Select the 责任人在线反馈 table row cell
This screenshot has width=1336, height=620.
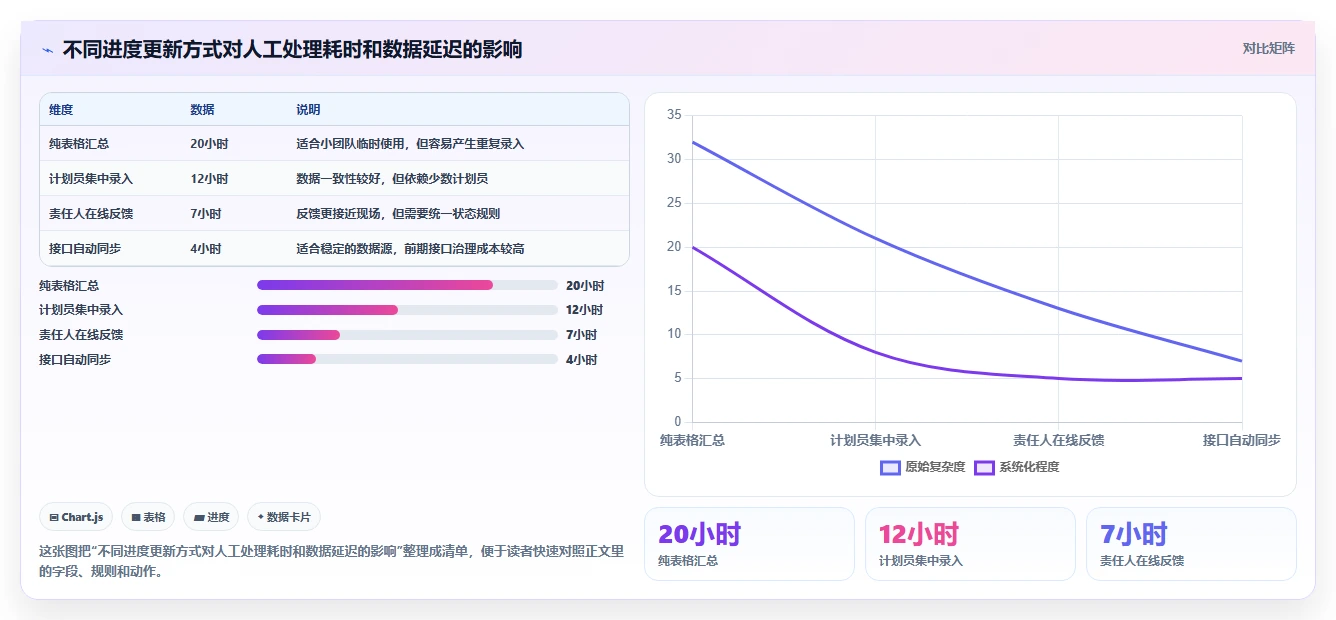point(91,214)
